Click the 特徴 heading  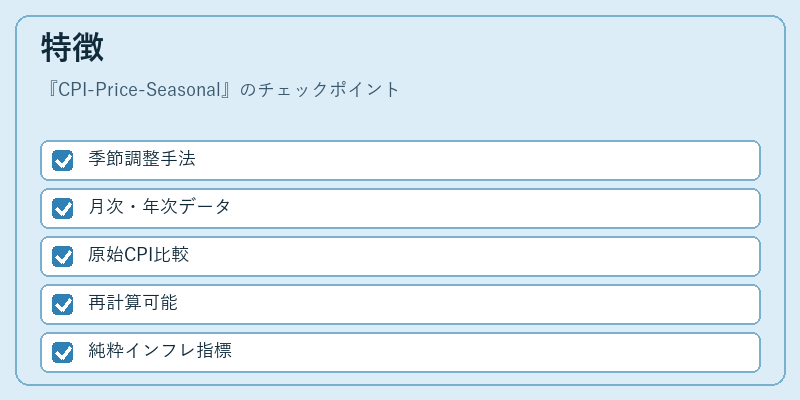click(x=72, y=48)
